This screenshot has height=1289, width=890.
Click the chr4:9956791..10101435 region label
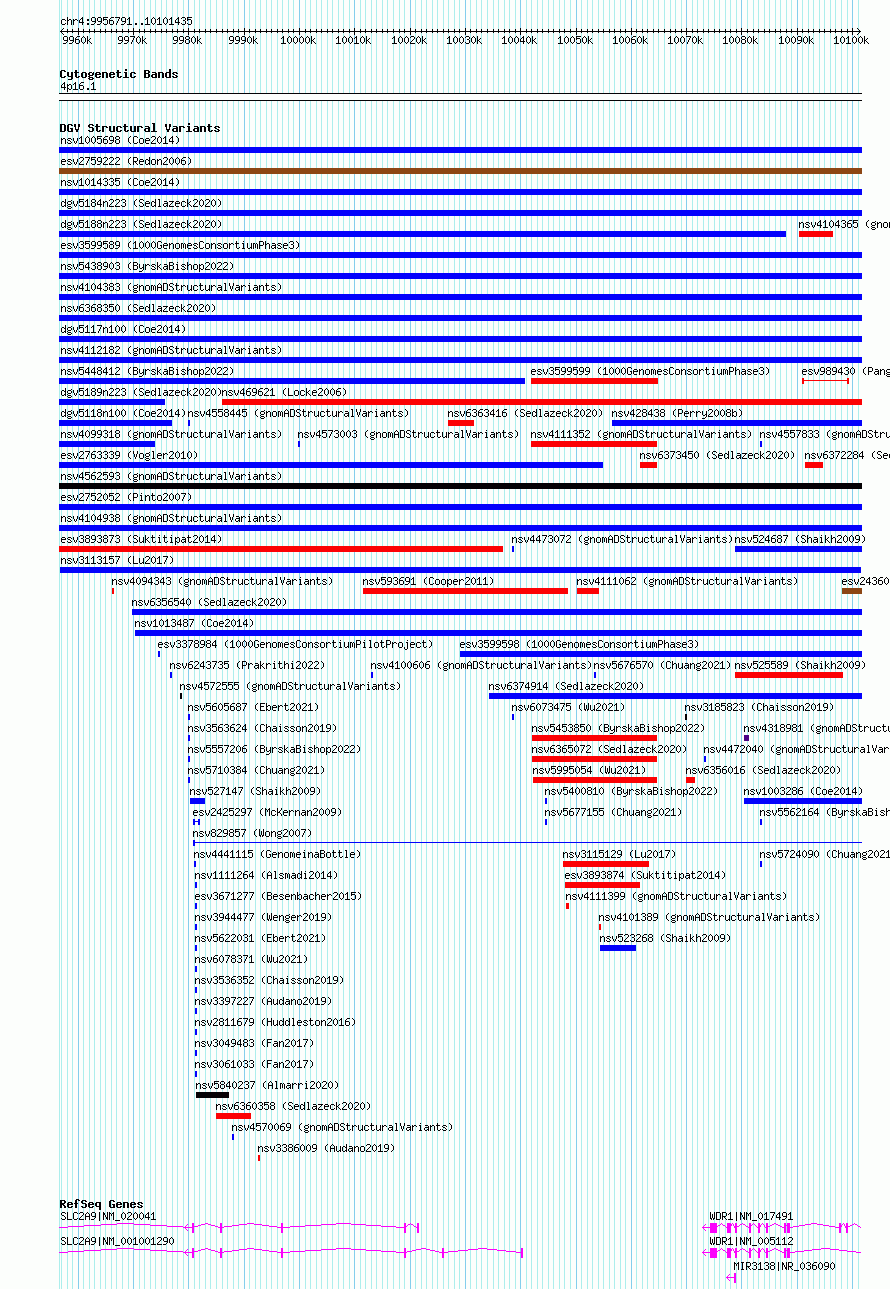click(126, 21)
